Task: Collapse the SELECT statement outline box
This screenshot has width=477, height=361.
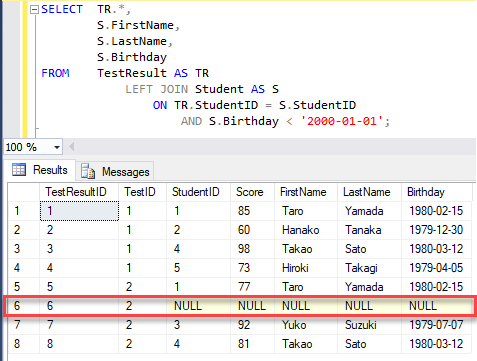Action: tap(34, 10)
